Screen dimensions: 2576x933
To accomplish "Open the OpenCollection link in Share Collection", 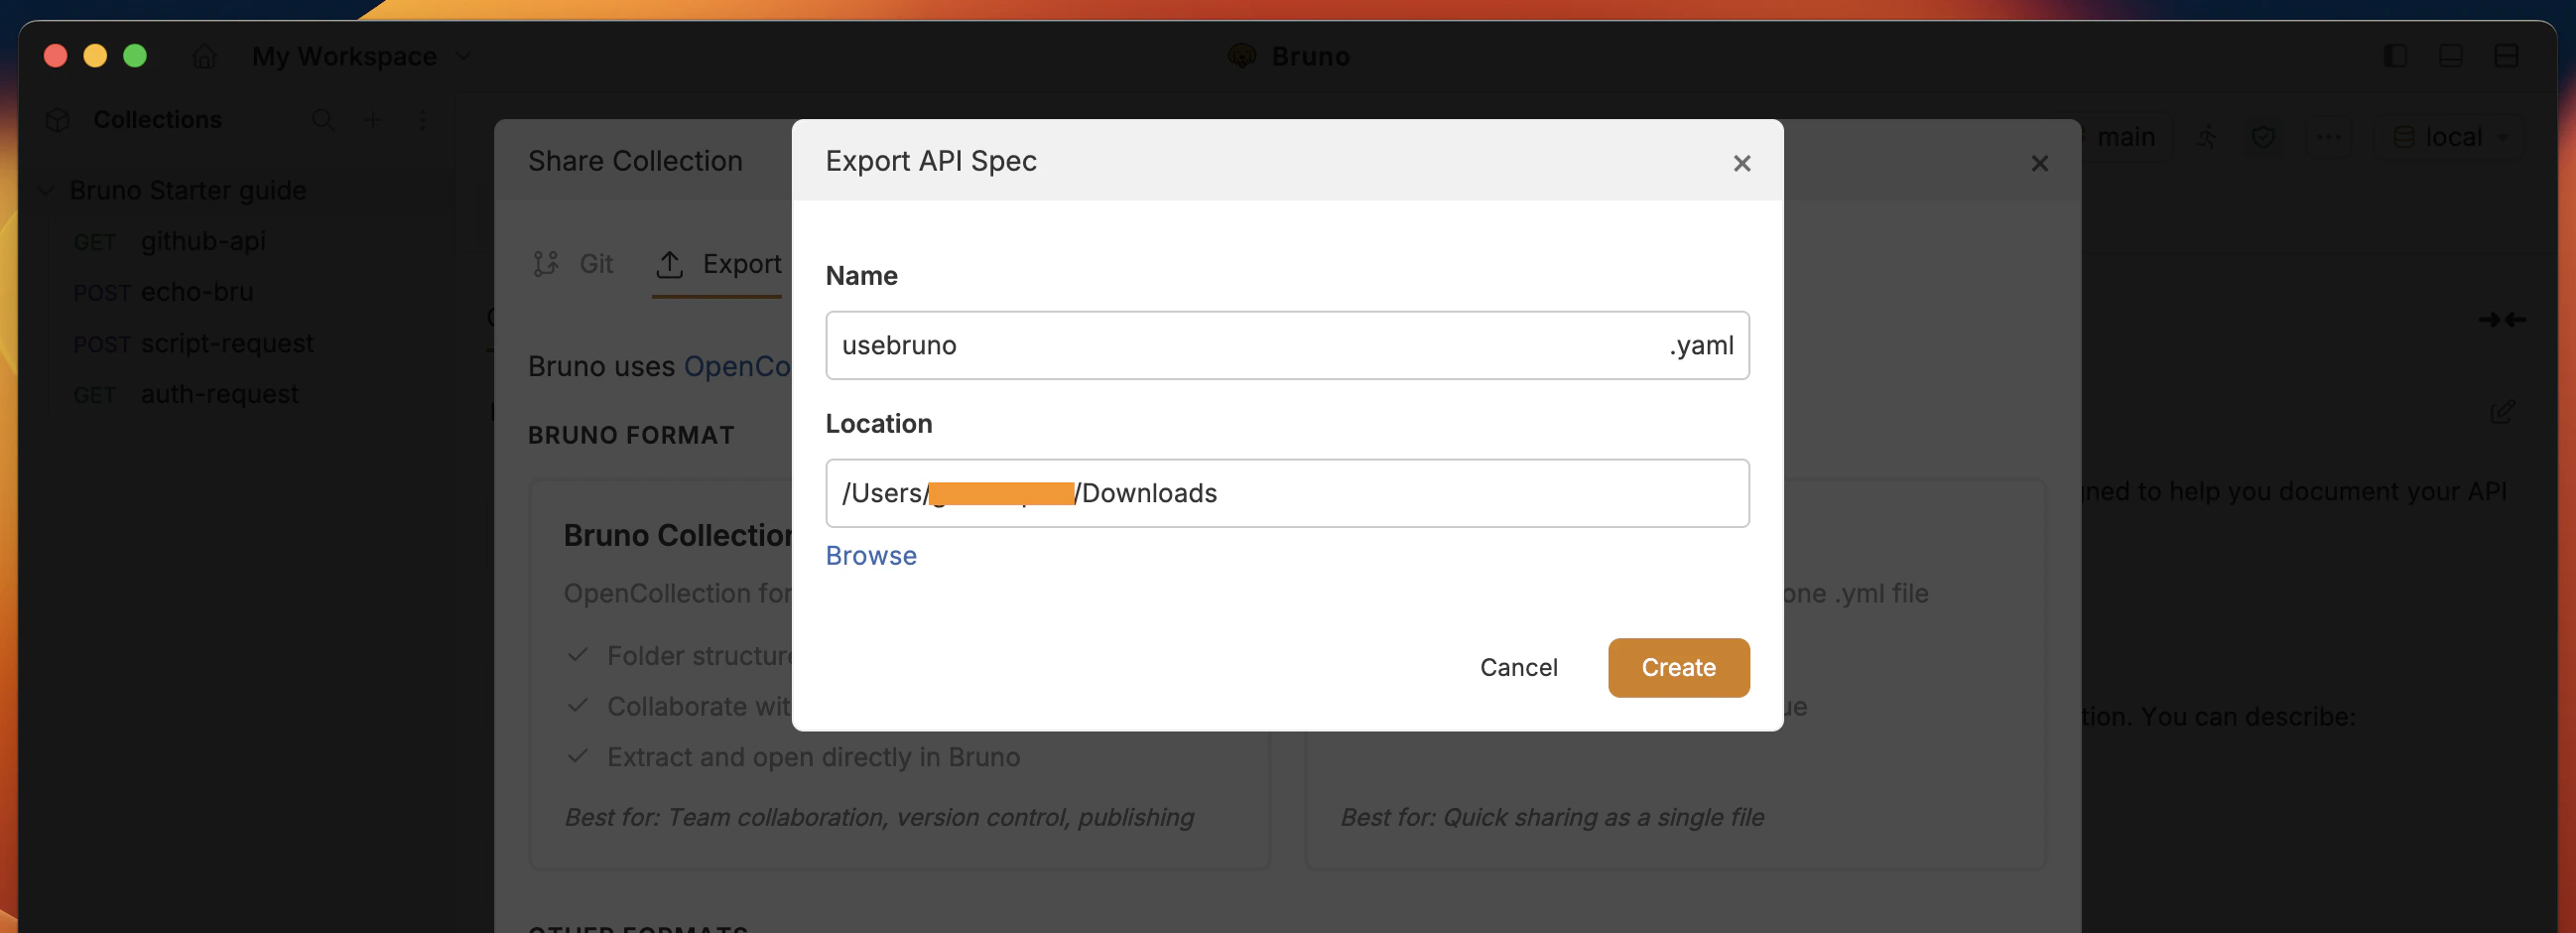I will click(737, 366).
